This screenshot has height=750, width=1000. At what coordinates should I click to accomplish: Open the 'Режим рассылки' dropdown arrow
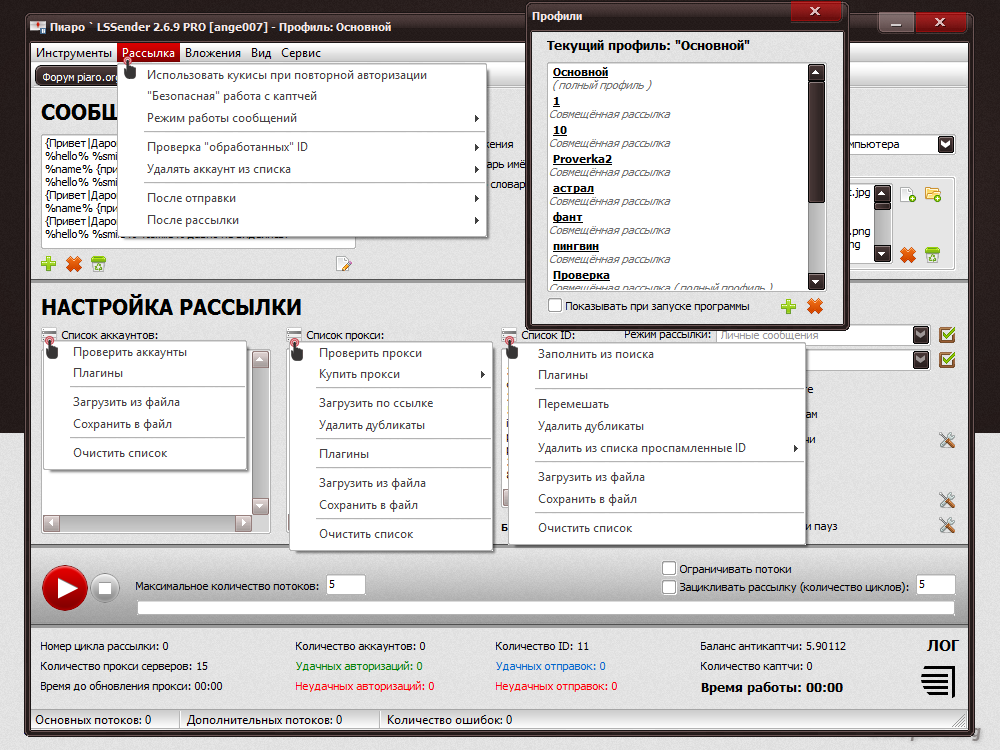pos(920,335)
